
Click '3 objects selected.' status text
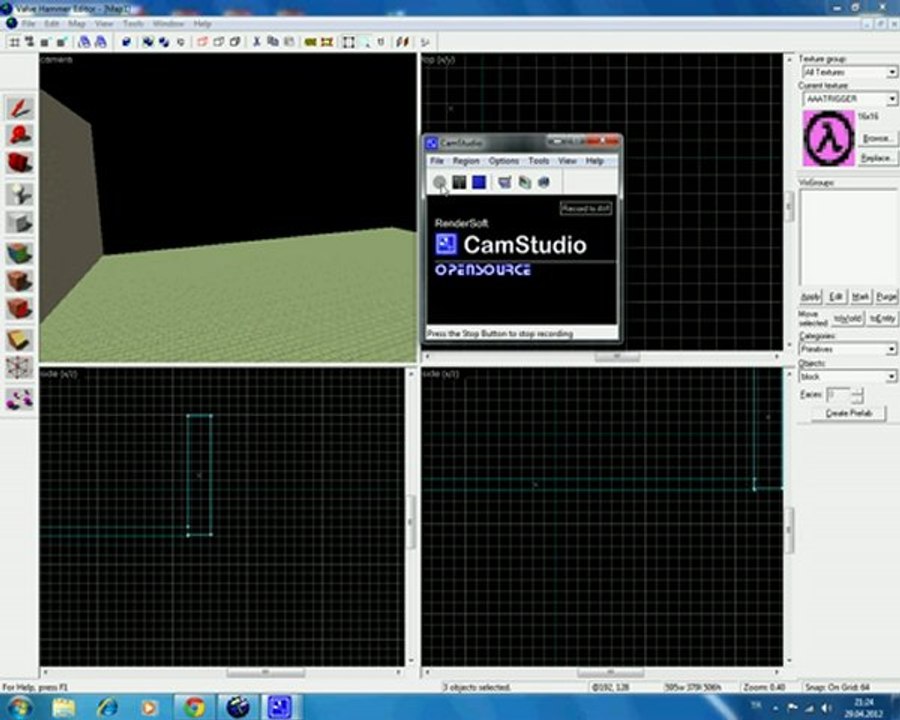[476, 687]
